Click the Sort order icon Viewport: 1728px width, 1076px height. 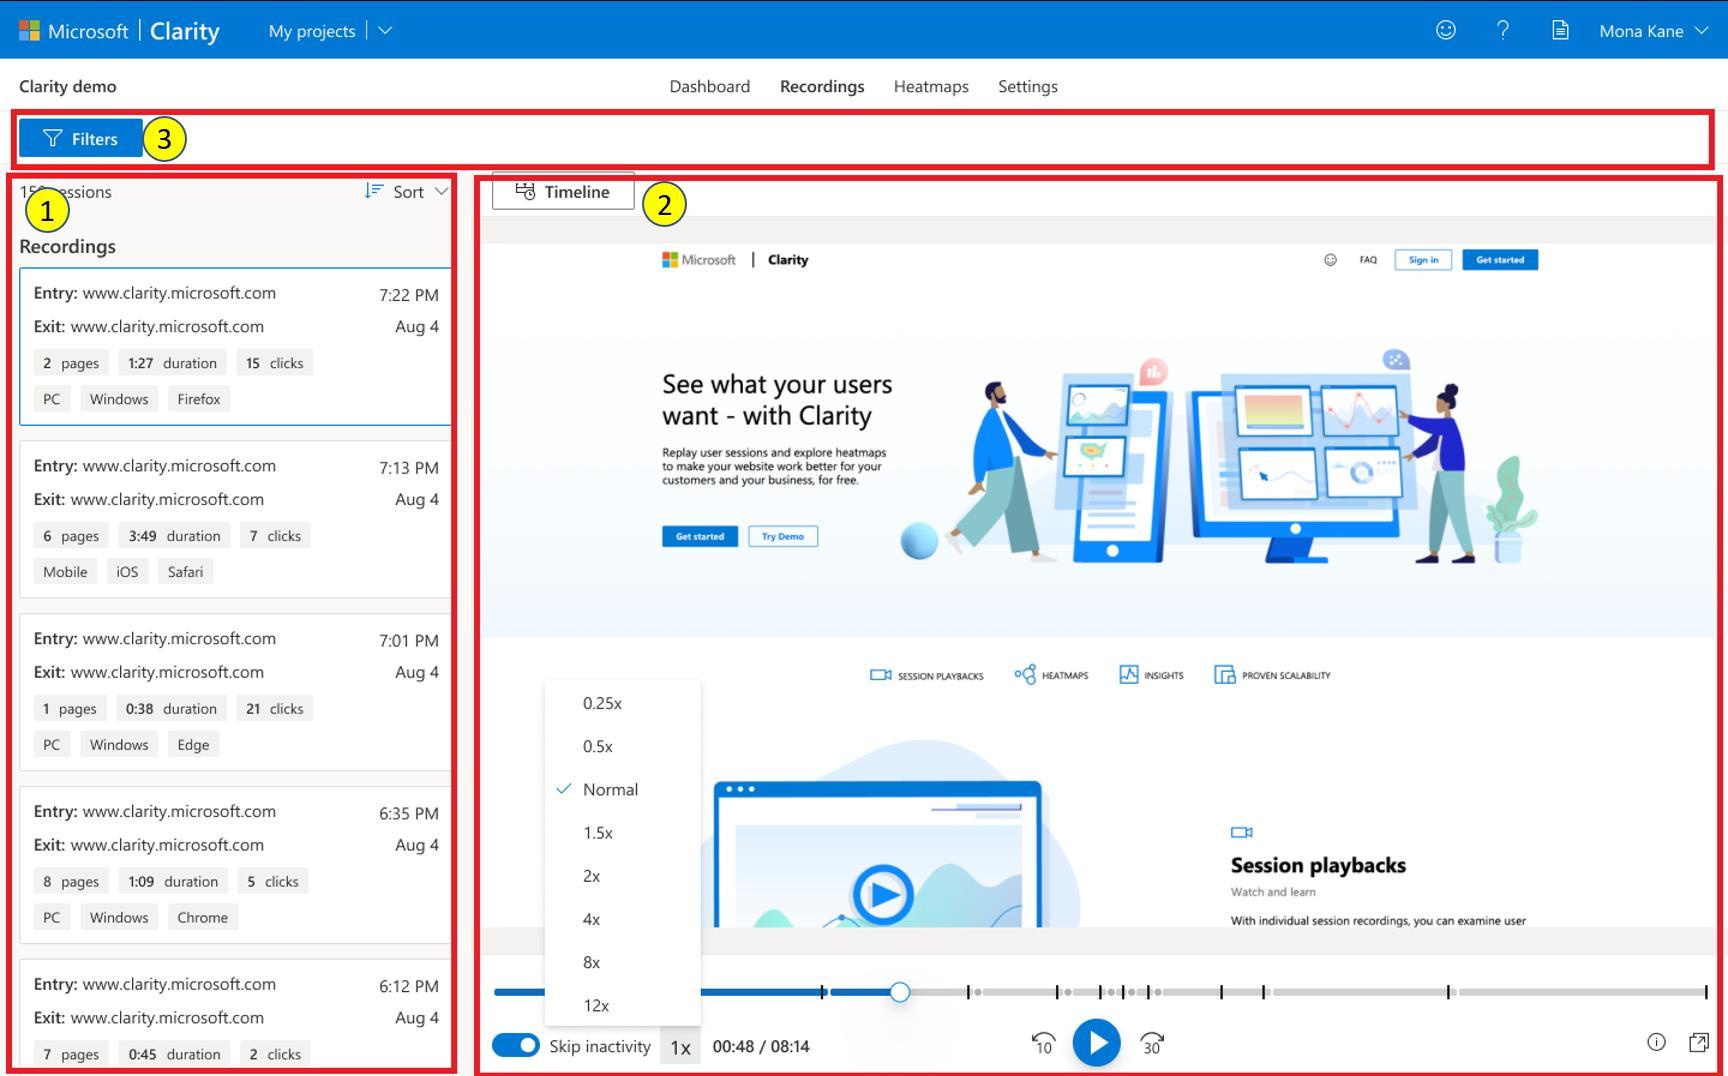[374, 191]
